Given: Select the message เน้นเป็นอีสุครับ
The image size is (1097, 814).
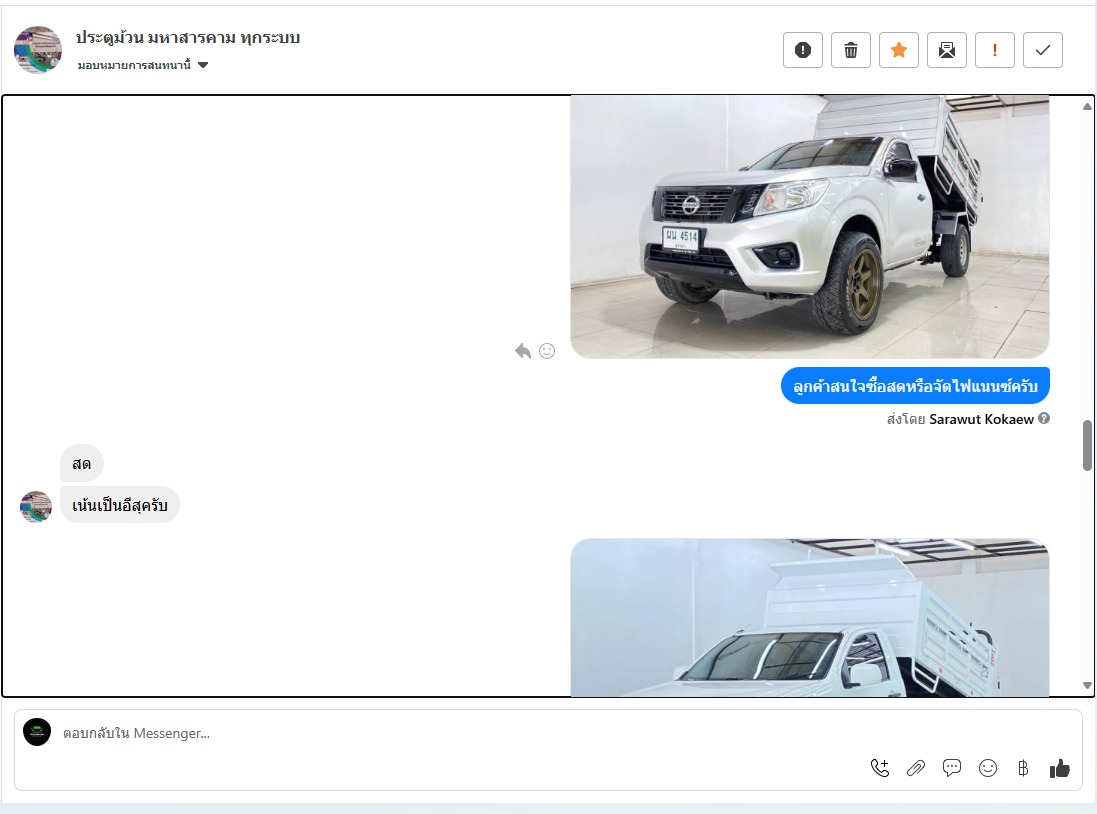Looking at the screenshot, I should tap(120, 505).
